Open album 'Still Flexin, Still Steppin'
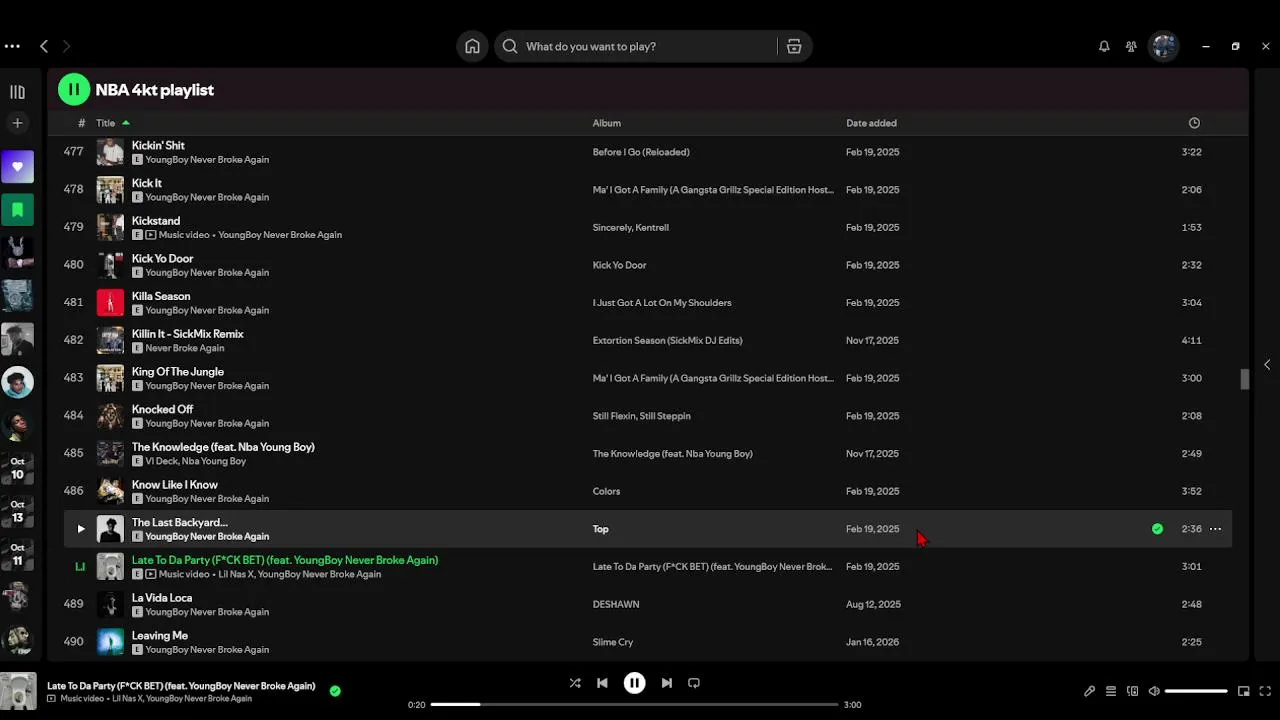 pyautogui.click(x=641, y=416)
